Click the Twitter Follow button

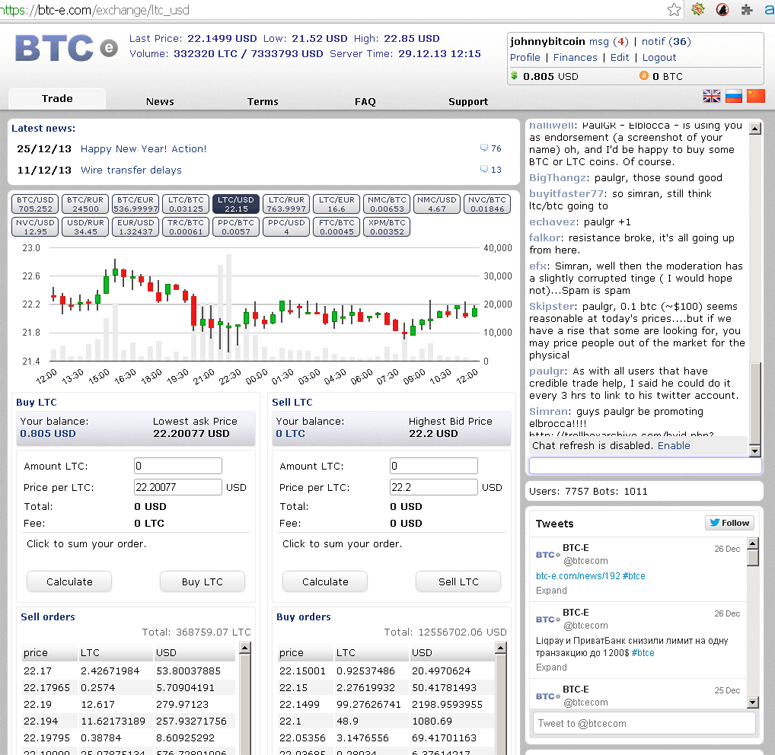point(730,523)
